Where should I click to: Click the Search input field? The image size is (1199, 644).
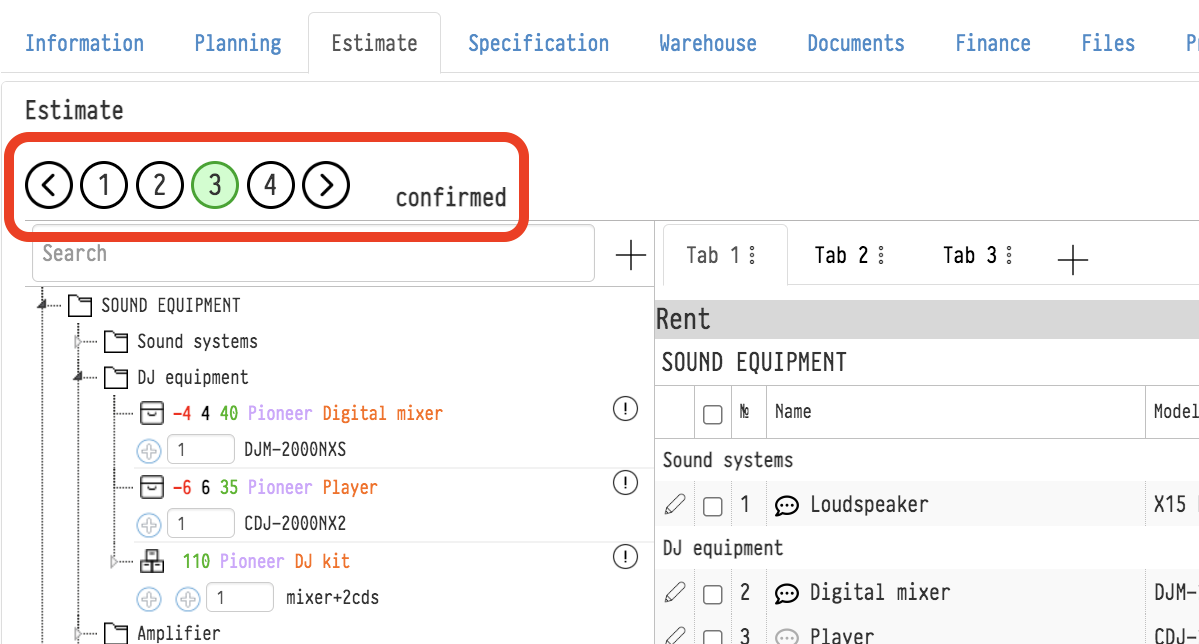pos(313,254)
